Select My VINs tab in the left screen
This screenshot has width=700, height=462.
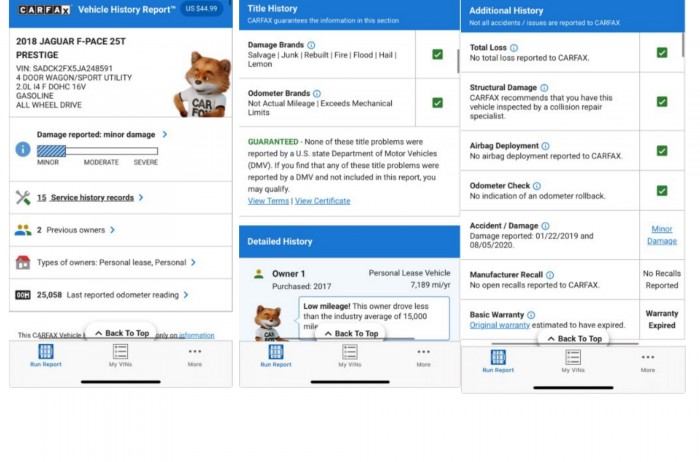point(120,356)
